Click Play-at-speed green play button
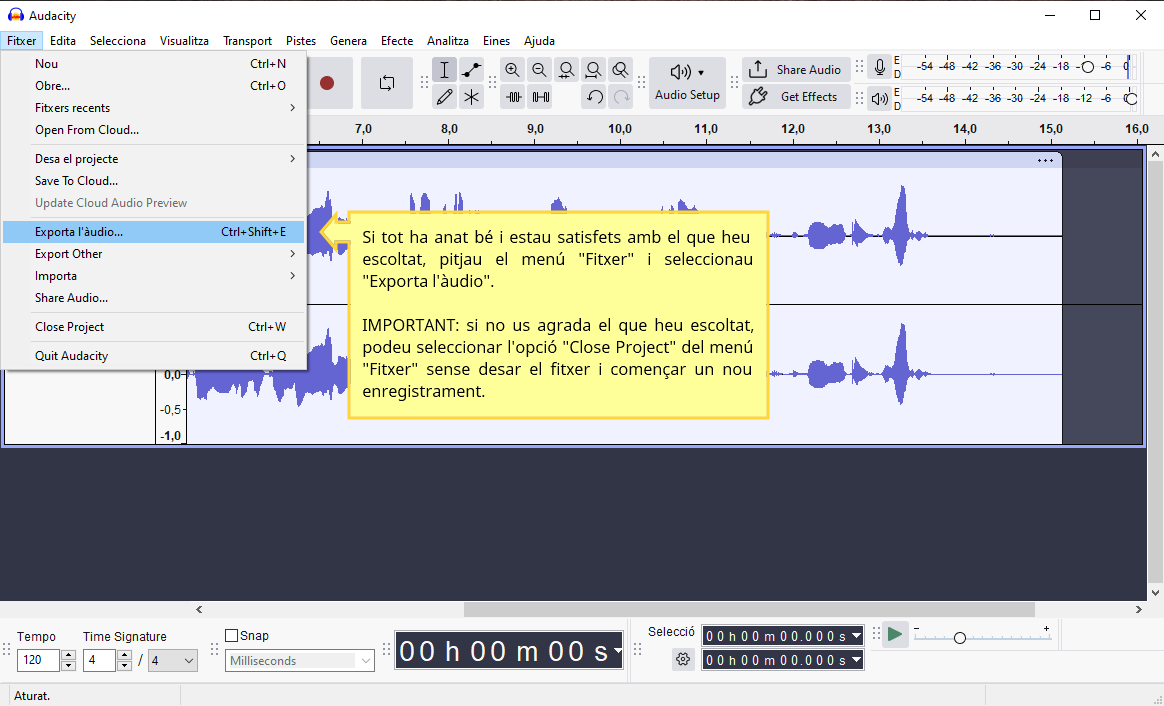This screenshot has width=1164, height=706. pyautogui.click(x=895, y=635)
